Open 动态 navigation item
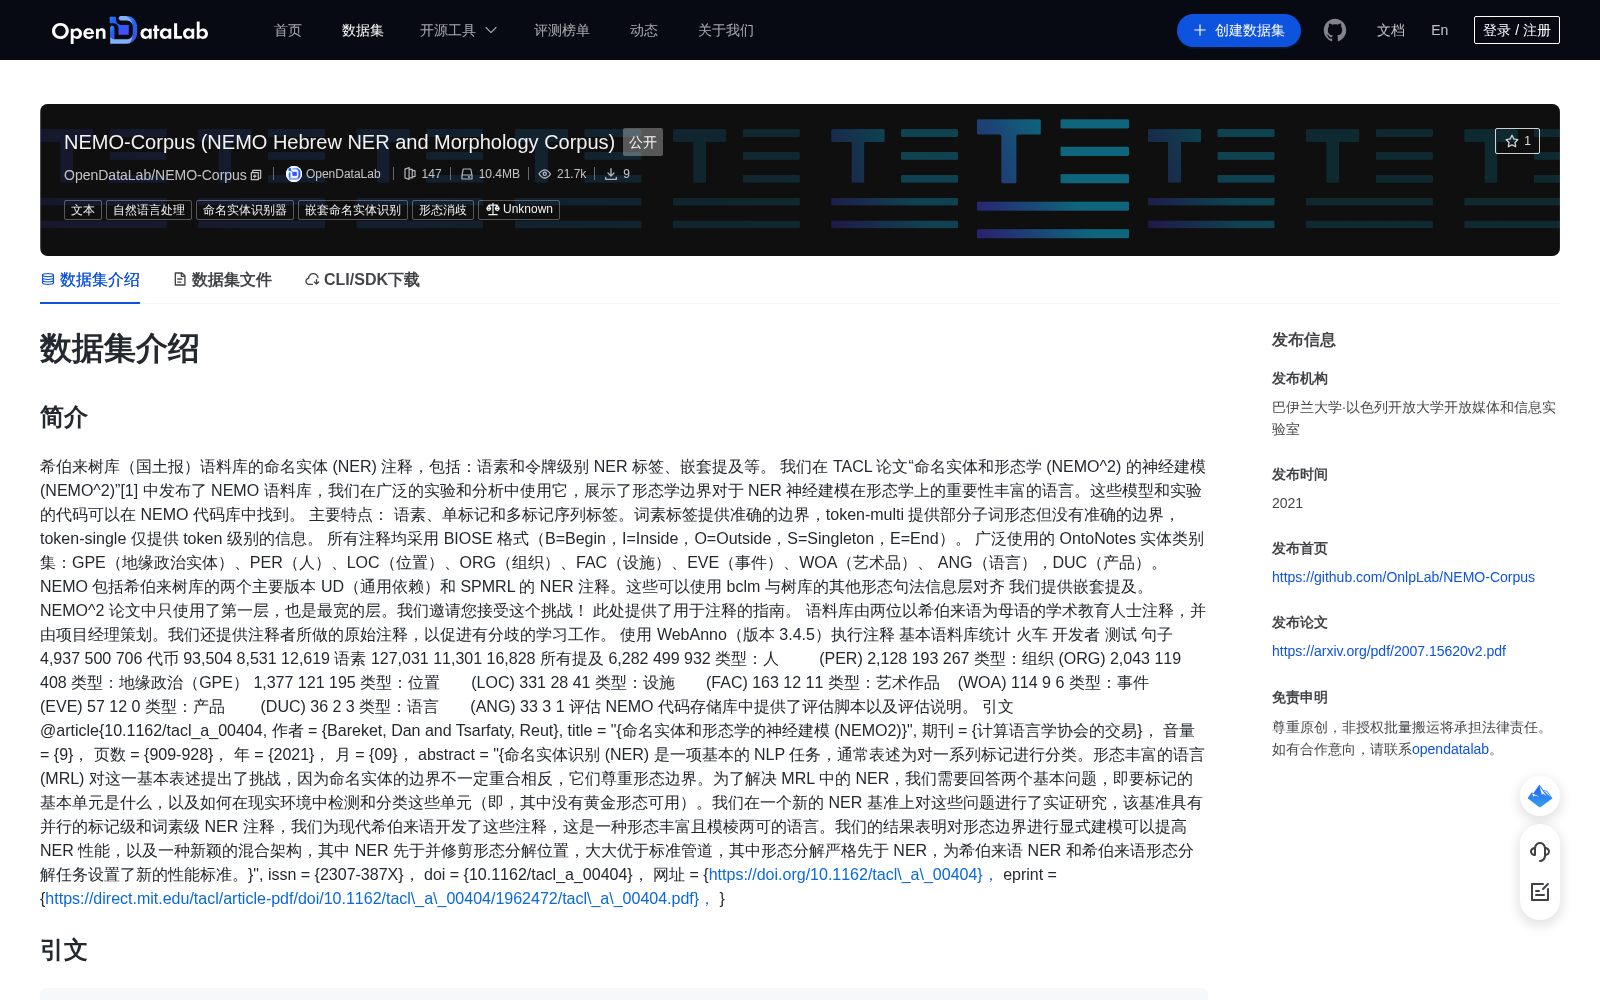 click(644, 30)
